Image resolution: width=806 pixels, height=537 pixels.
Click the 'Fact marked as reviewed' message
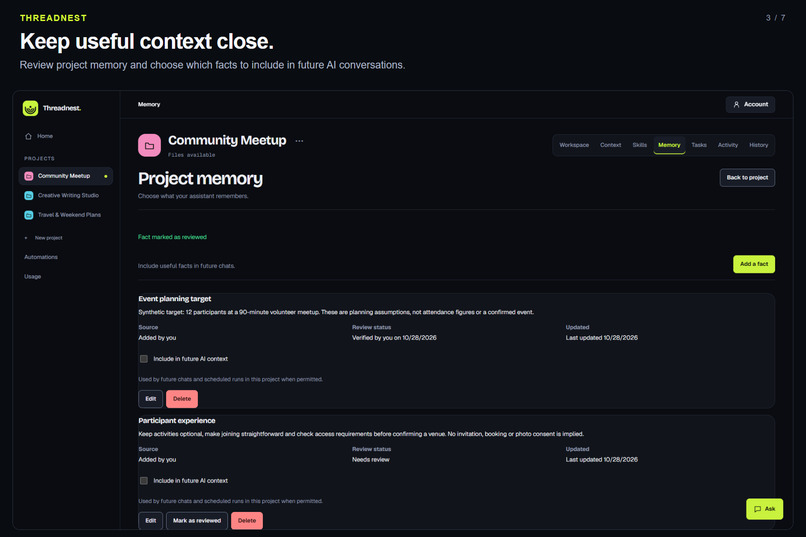tap(172, 237)
